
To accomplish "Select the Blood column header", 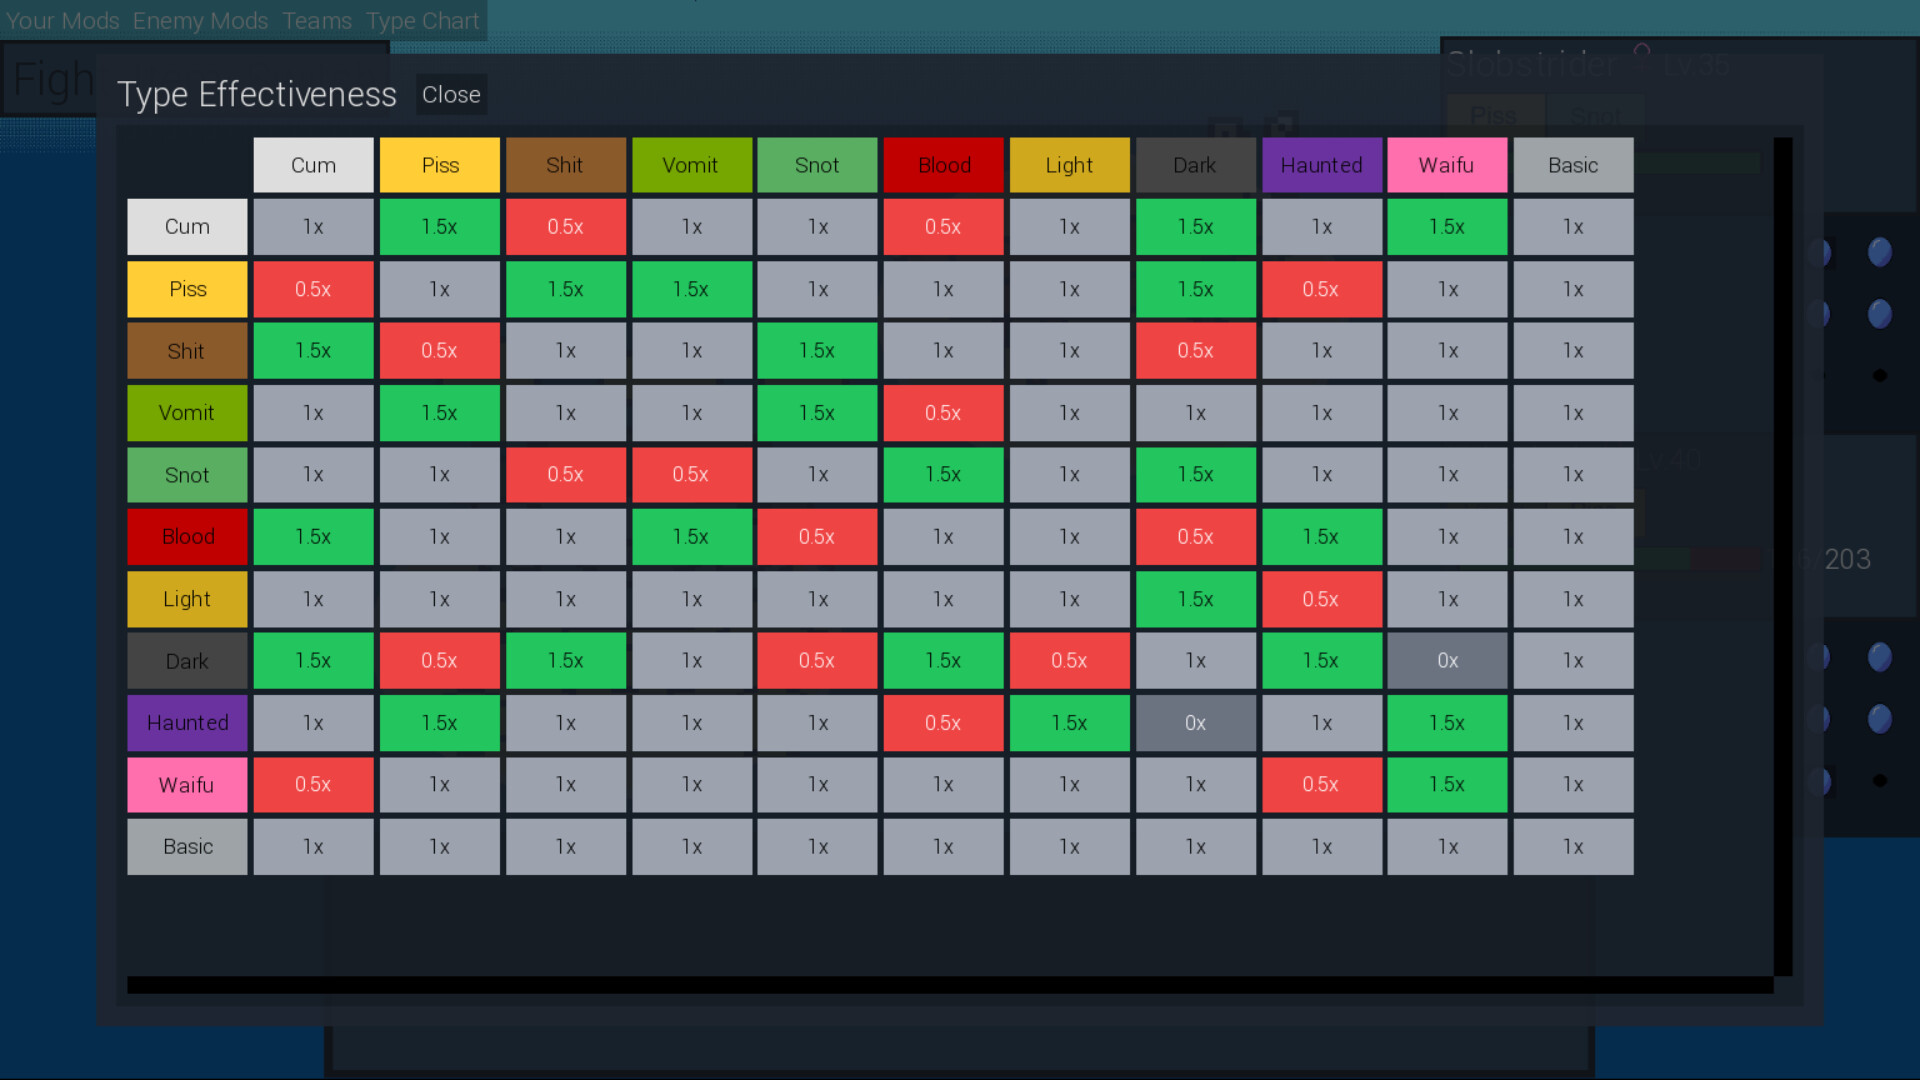I will pos(942,165).
